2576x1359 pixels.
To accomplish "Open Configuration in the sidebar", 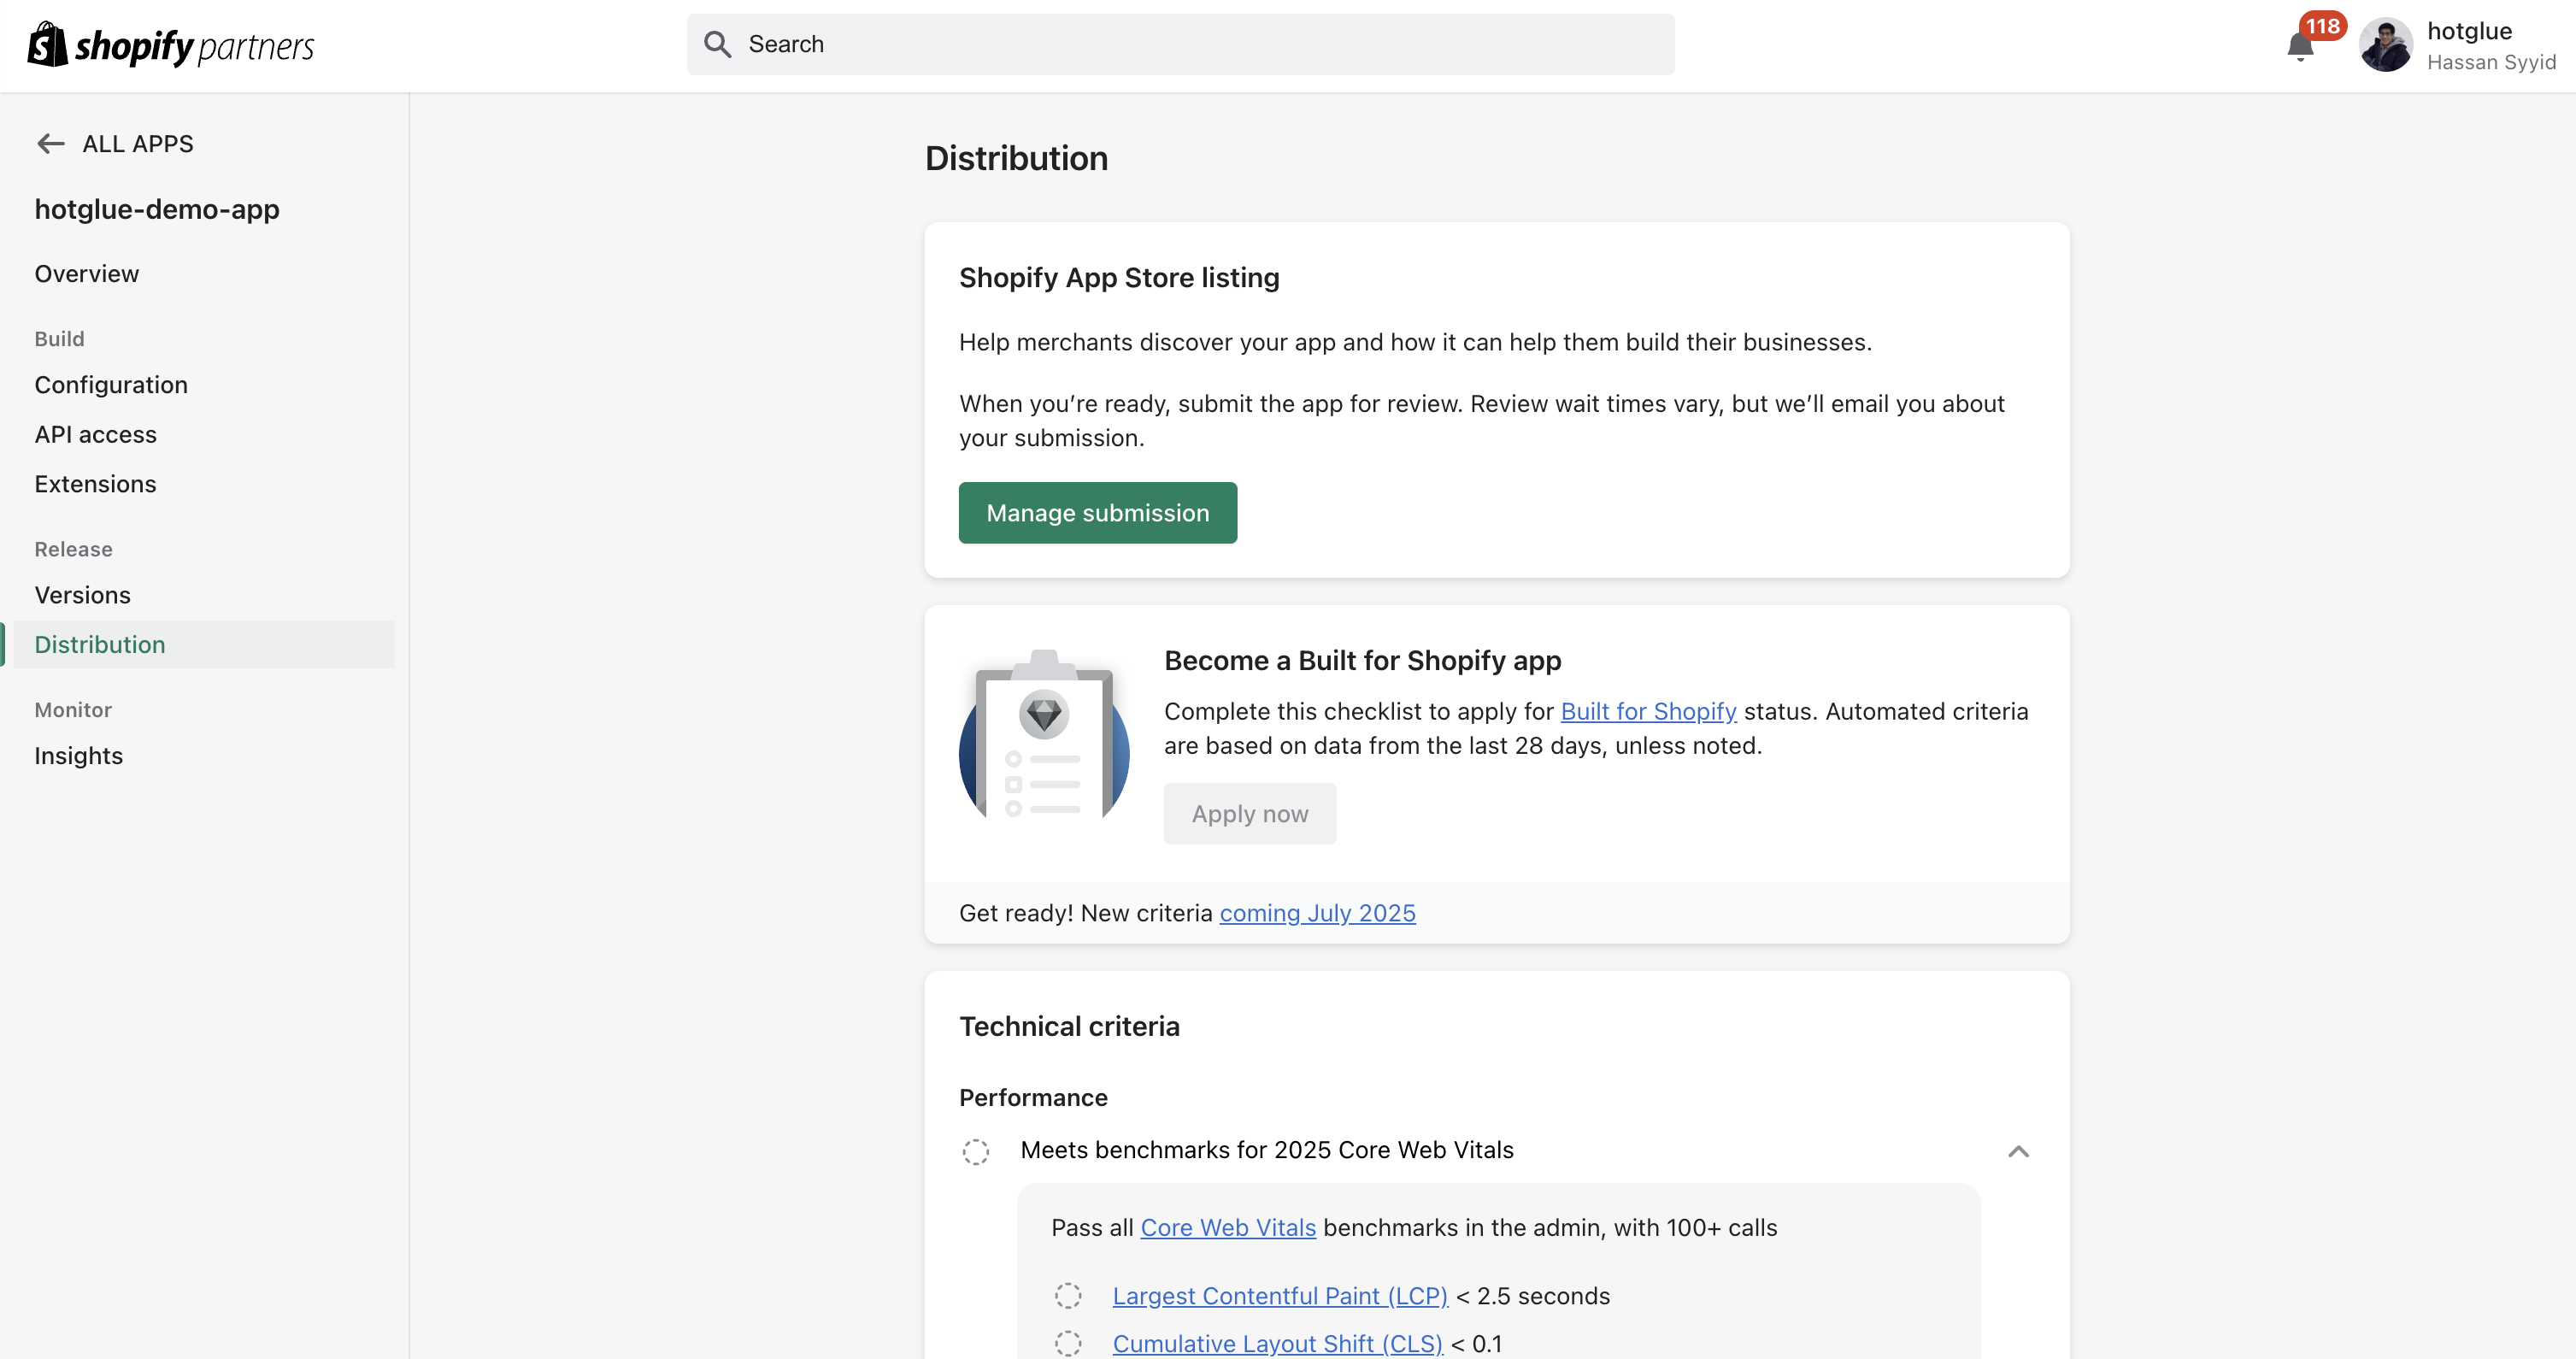I will coord(111,385).
